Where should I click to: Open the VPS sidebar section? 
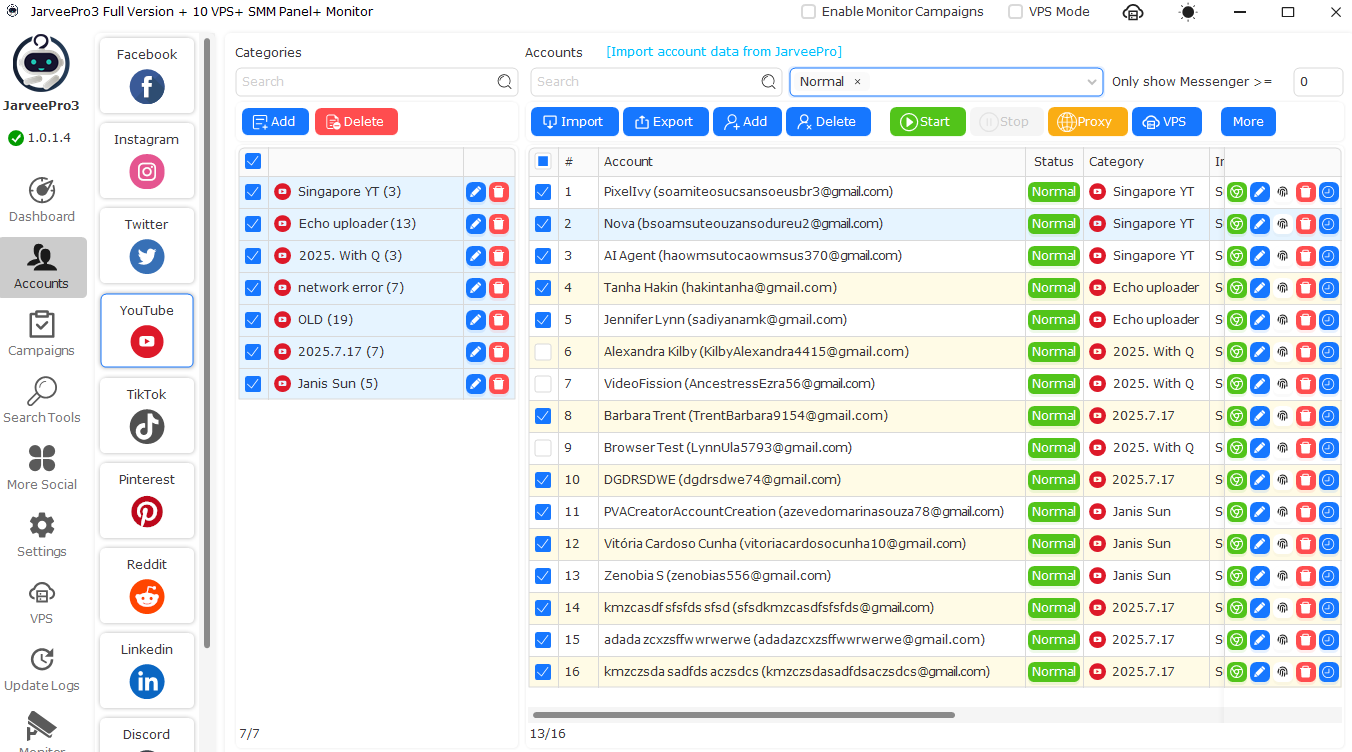point(42,602)
